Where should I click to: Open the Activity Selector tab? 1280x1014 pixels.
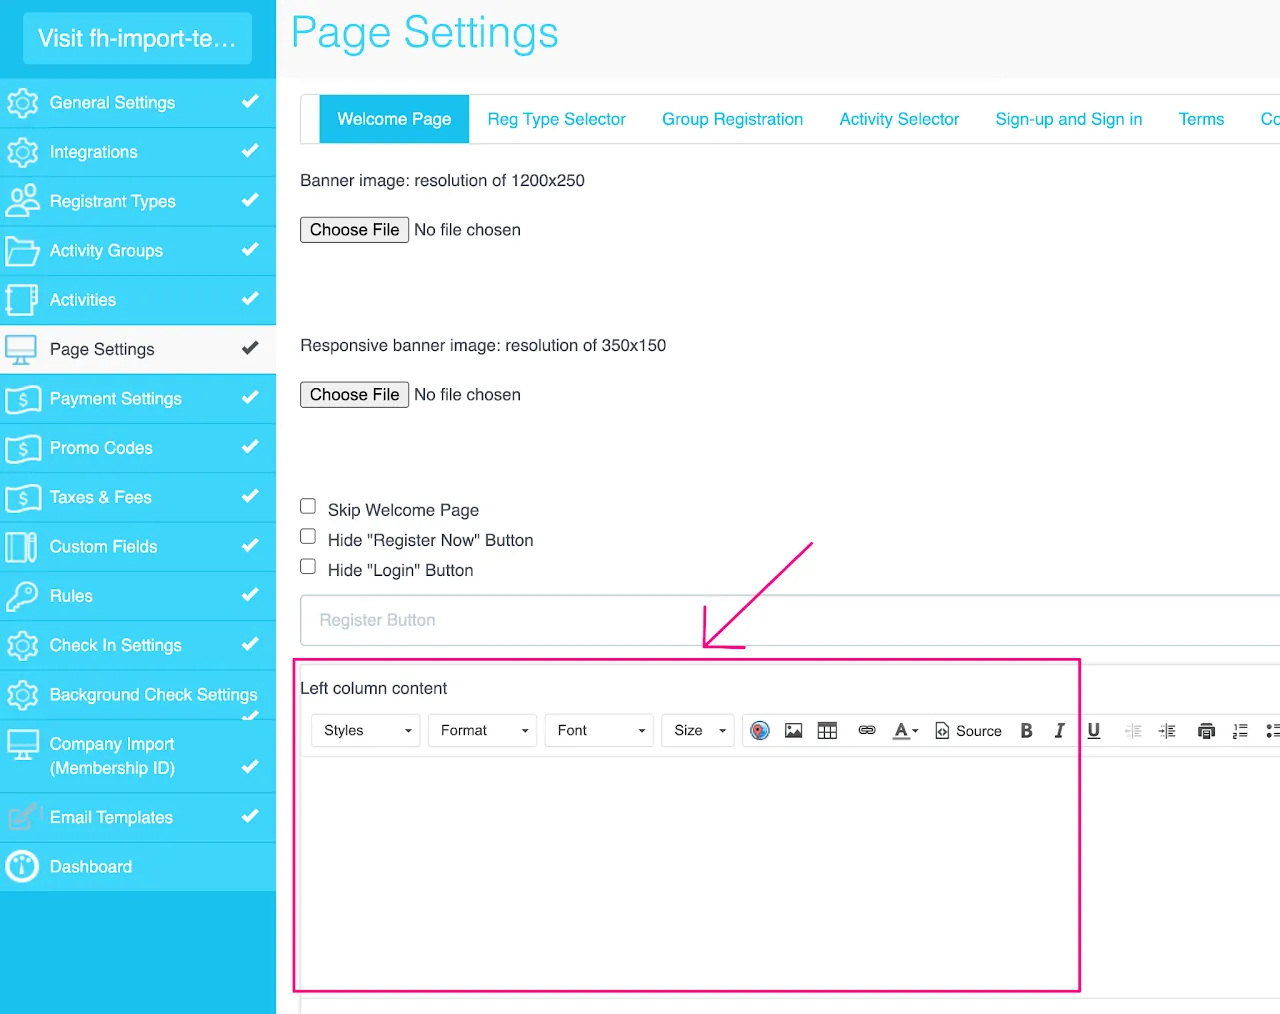tap(899, 119)
